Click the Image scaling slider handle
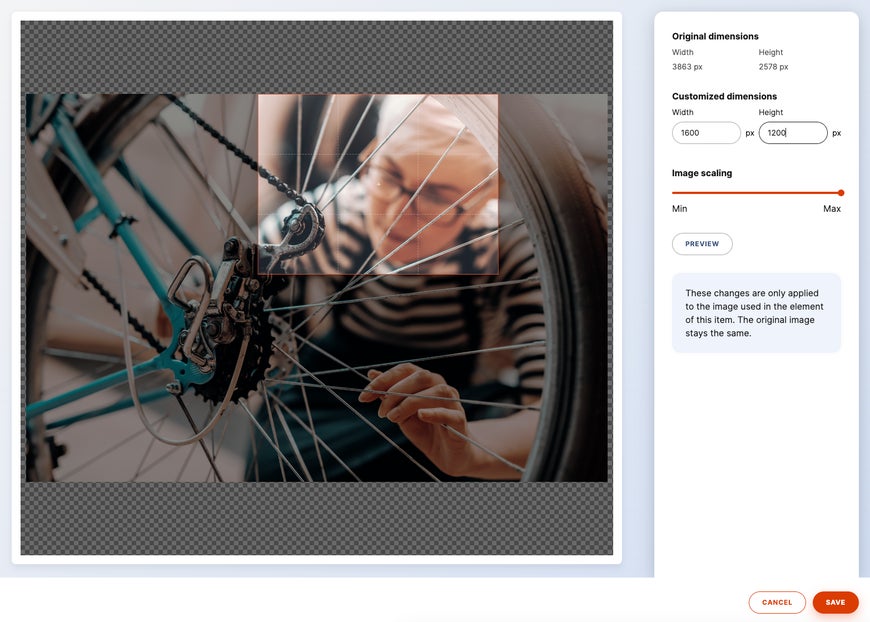 [841, 193]
